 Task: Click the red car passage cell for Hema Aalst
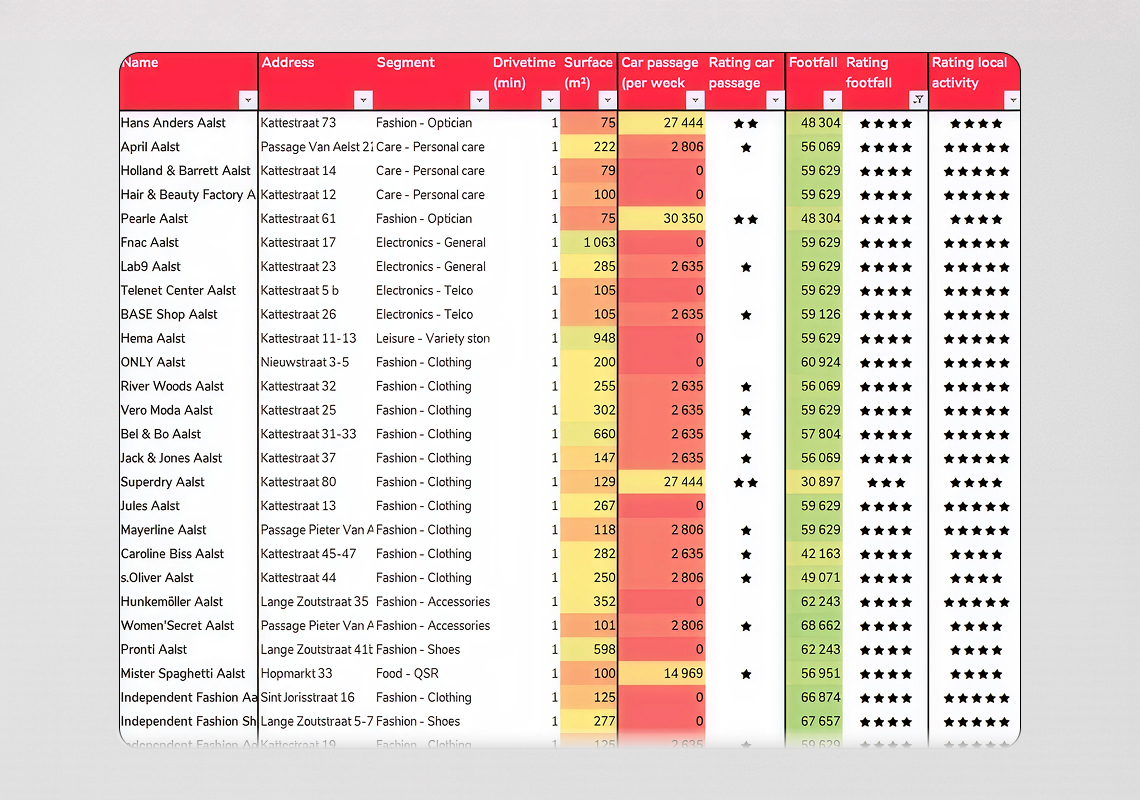[x=661, y=339]
